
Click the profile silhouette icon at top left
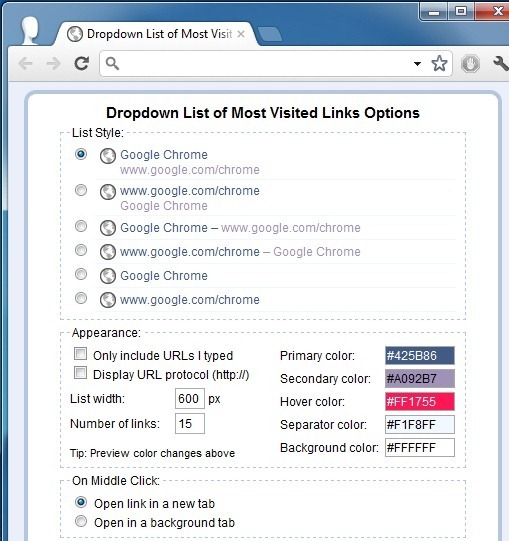point(29,30)
